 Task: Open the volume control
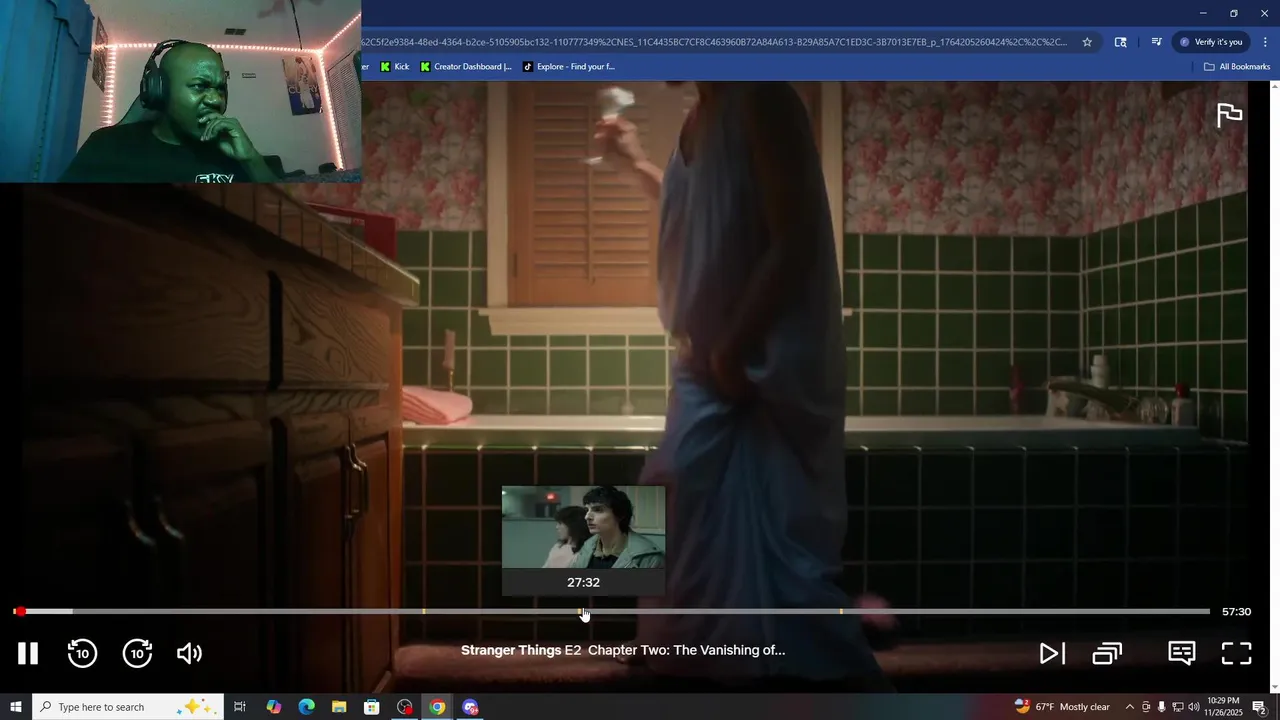pyautogui.click(x=189, y=654)
